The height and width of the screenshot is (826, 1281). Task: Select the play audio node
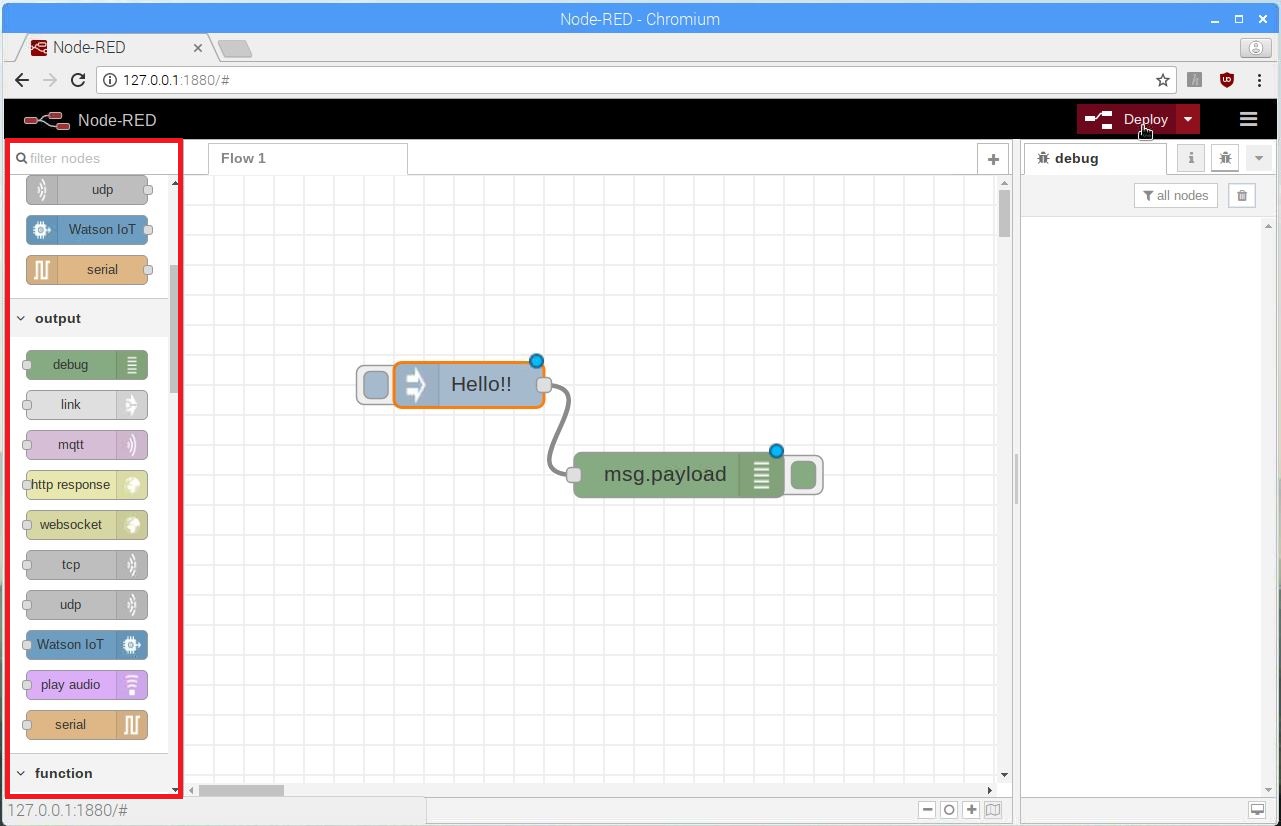(86, 685)
